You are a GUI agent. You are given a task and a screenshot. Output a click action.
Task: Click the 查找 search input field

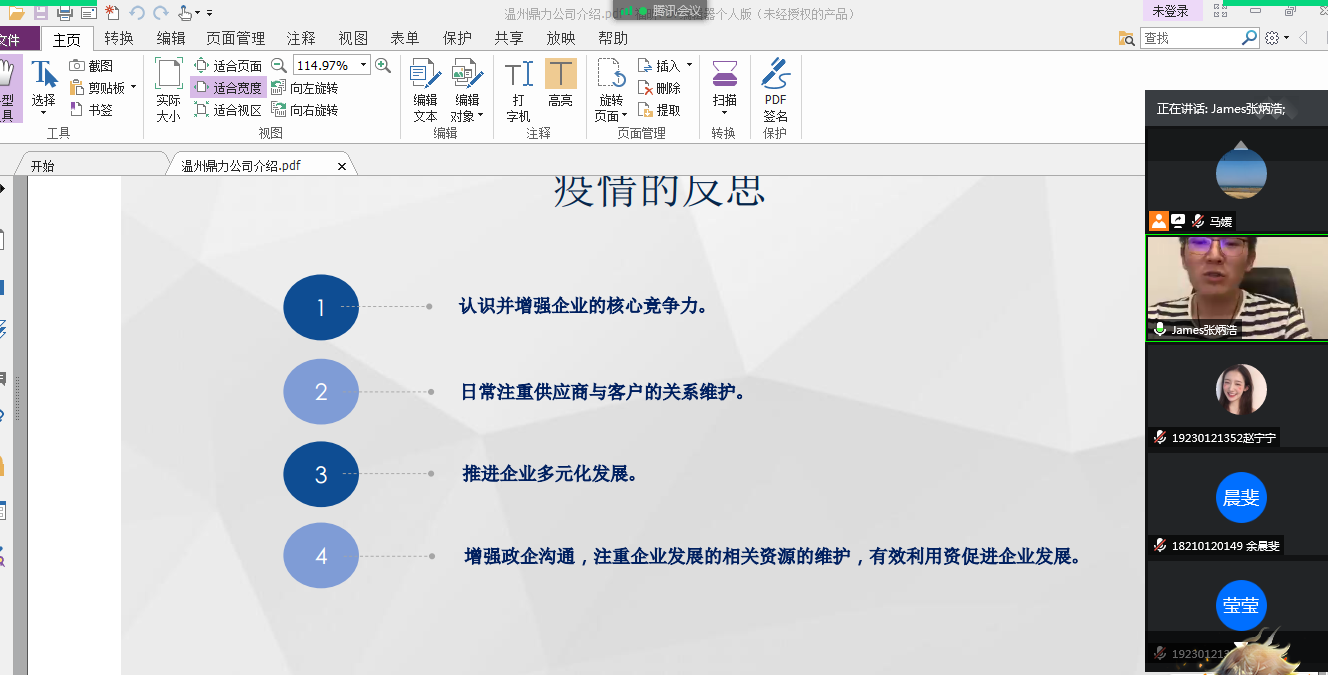[1190, 38]
